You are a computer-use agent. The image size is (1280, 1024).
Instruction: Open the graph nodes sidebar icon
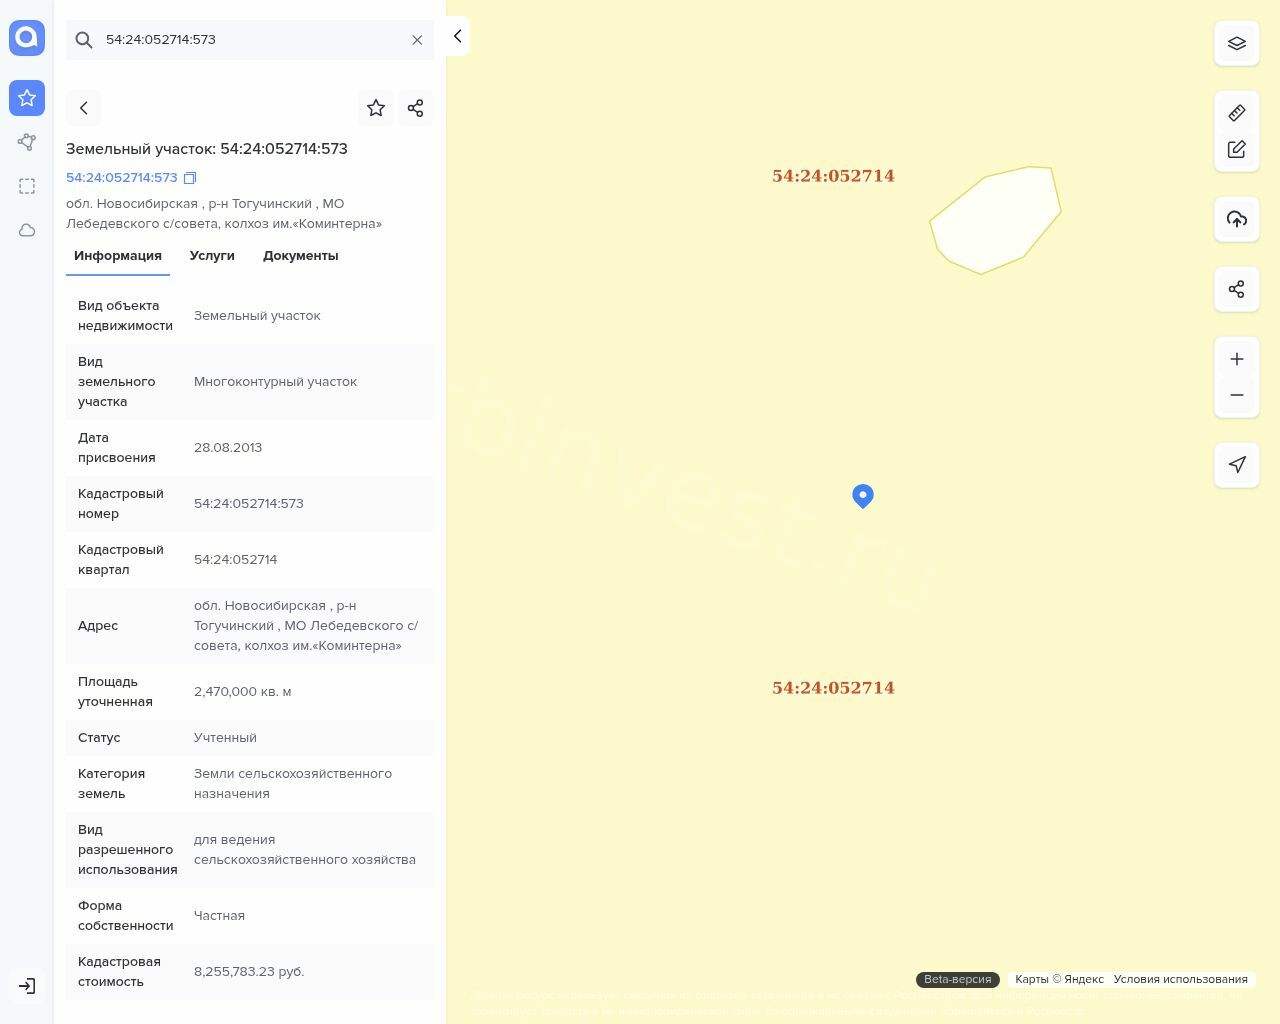[x=27, y=142]
